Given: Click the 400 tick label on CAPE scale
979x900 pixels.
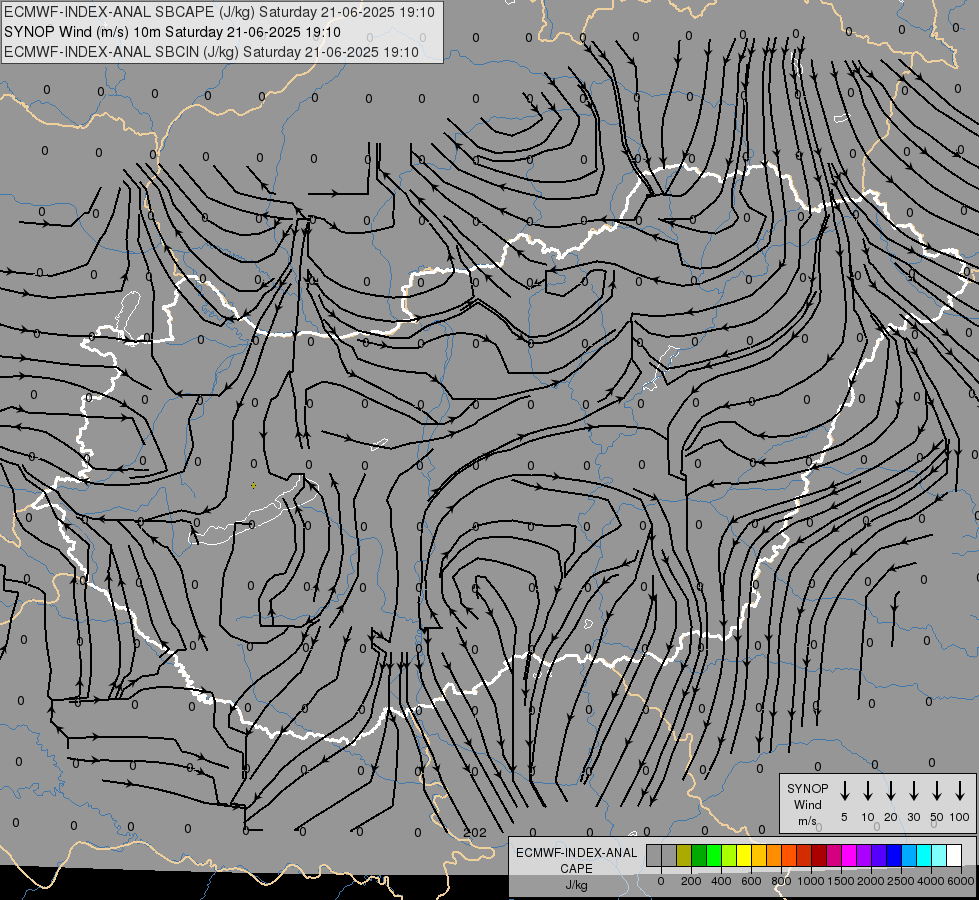Looking at the screenshot, I should click(721, 881).
